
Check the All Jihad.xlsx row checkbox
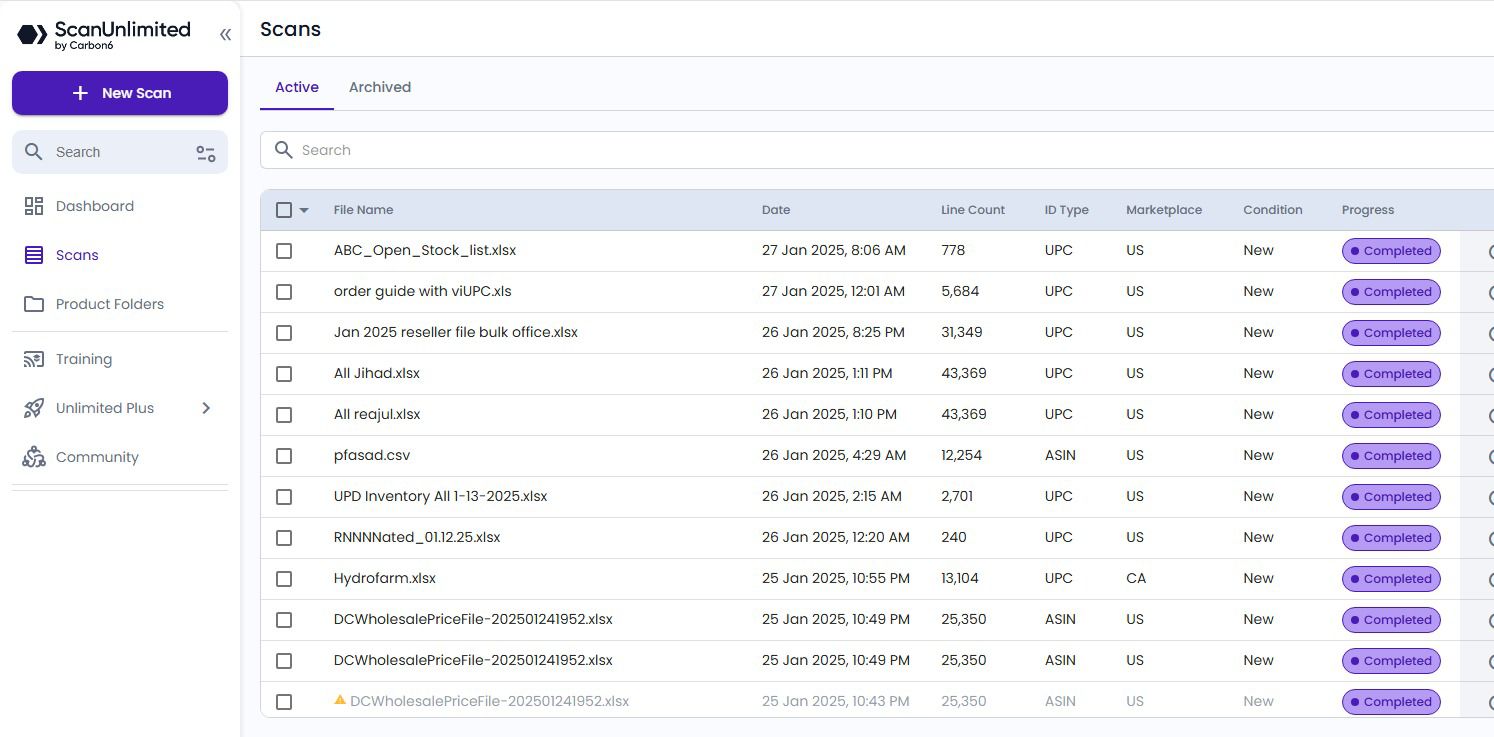tap(284, 374)
